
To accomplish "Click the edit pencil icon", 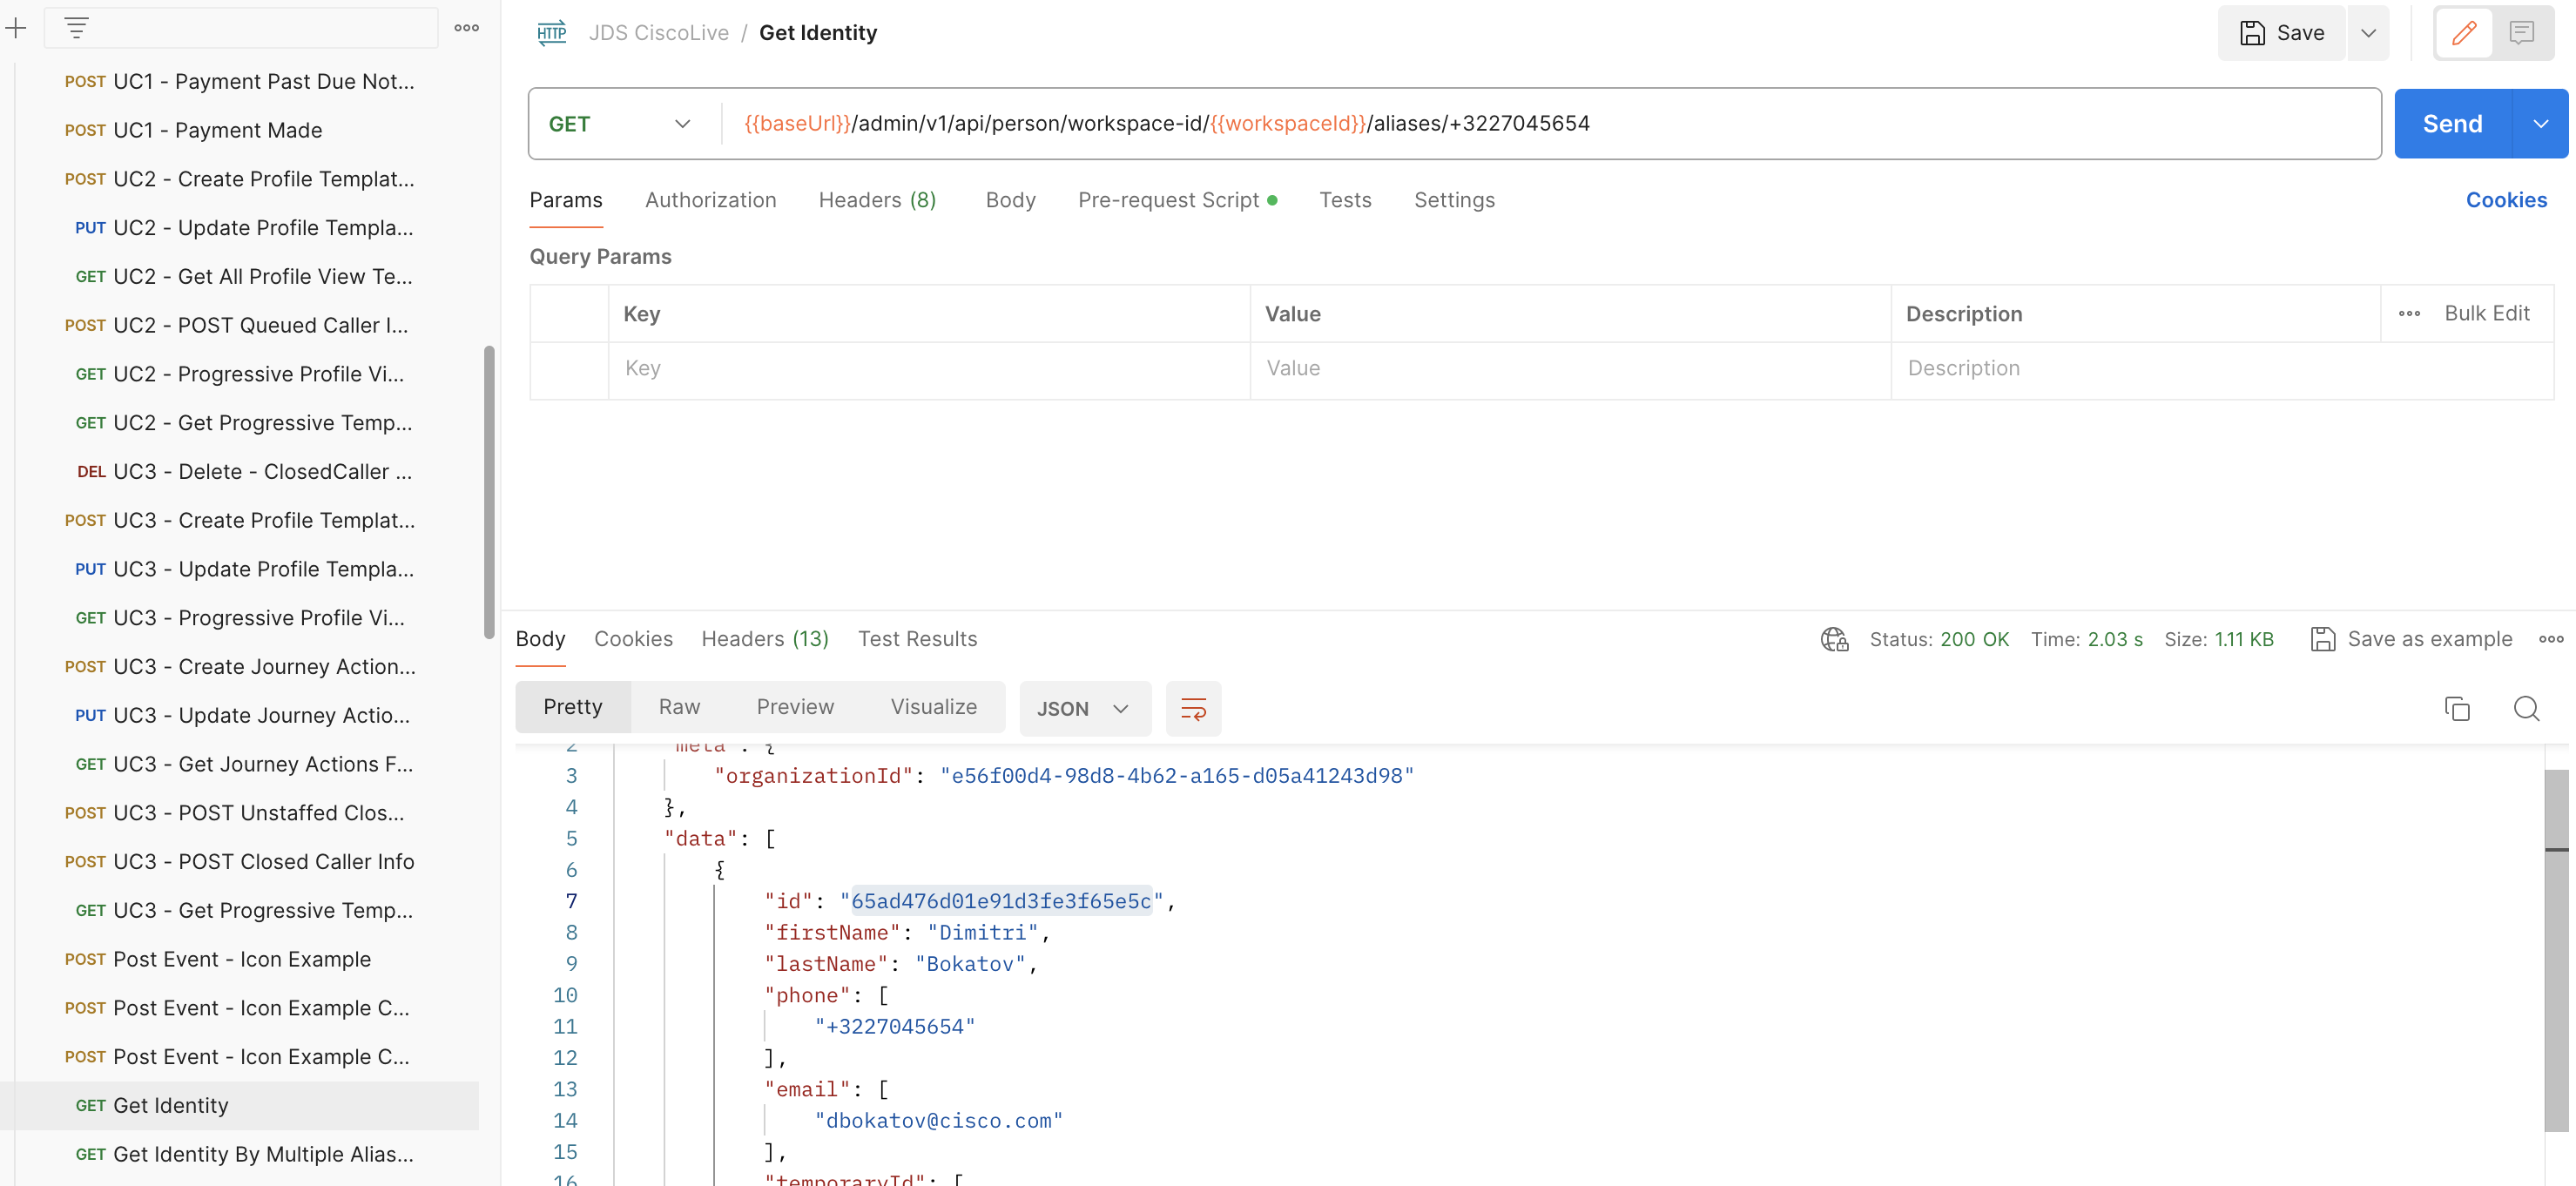I will click(2465, 30).
